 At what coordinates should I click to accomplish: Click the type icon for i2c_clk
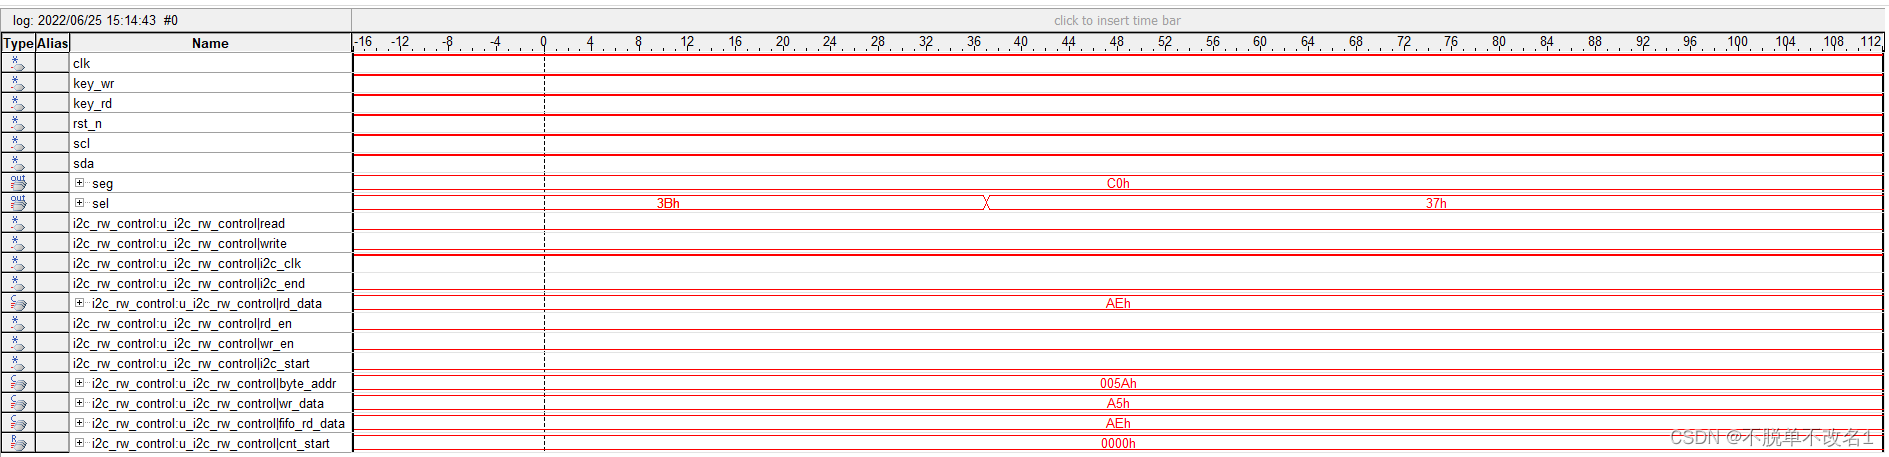tap(18, 263)
